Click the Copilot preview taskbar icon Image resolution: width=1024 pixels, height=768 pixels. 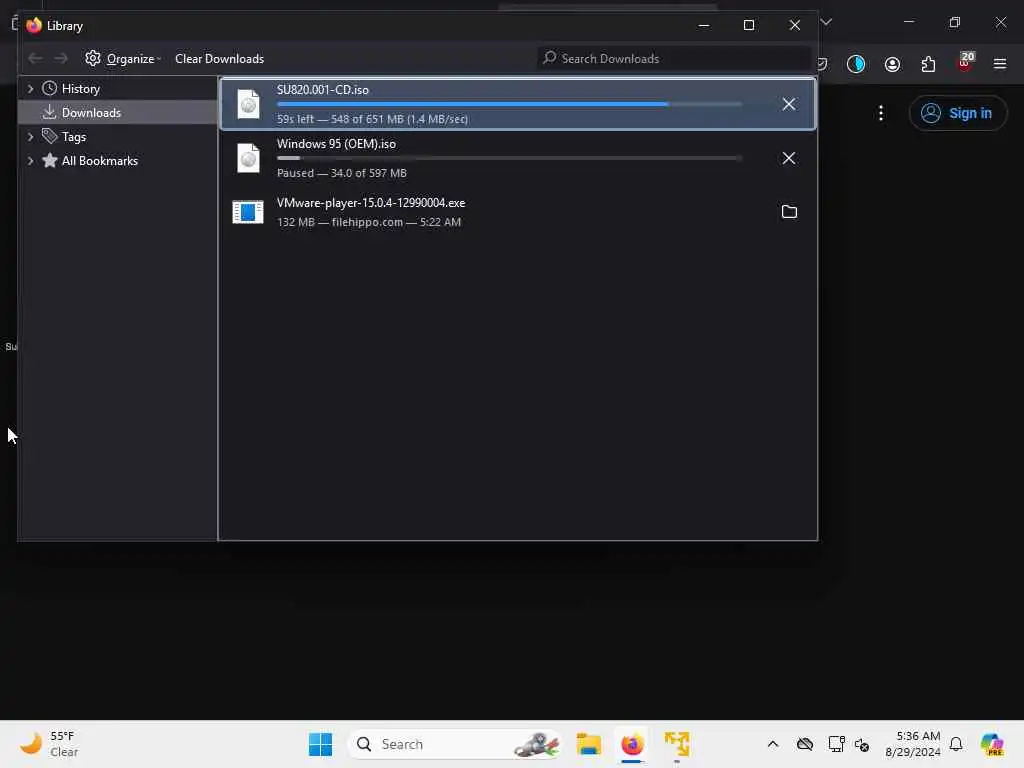(992, 744)
